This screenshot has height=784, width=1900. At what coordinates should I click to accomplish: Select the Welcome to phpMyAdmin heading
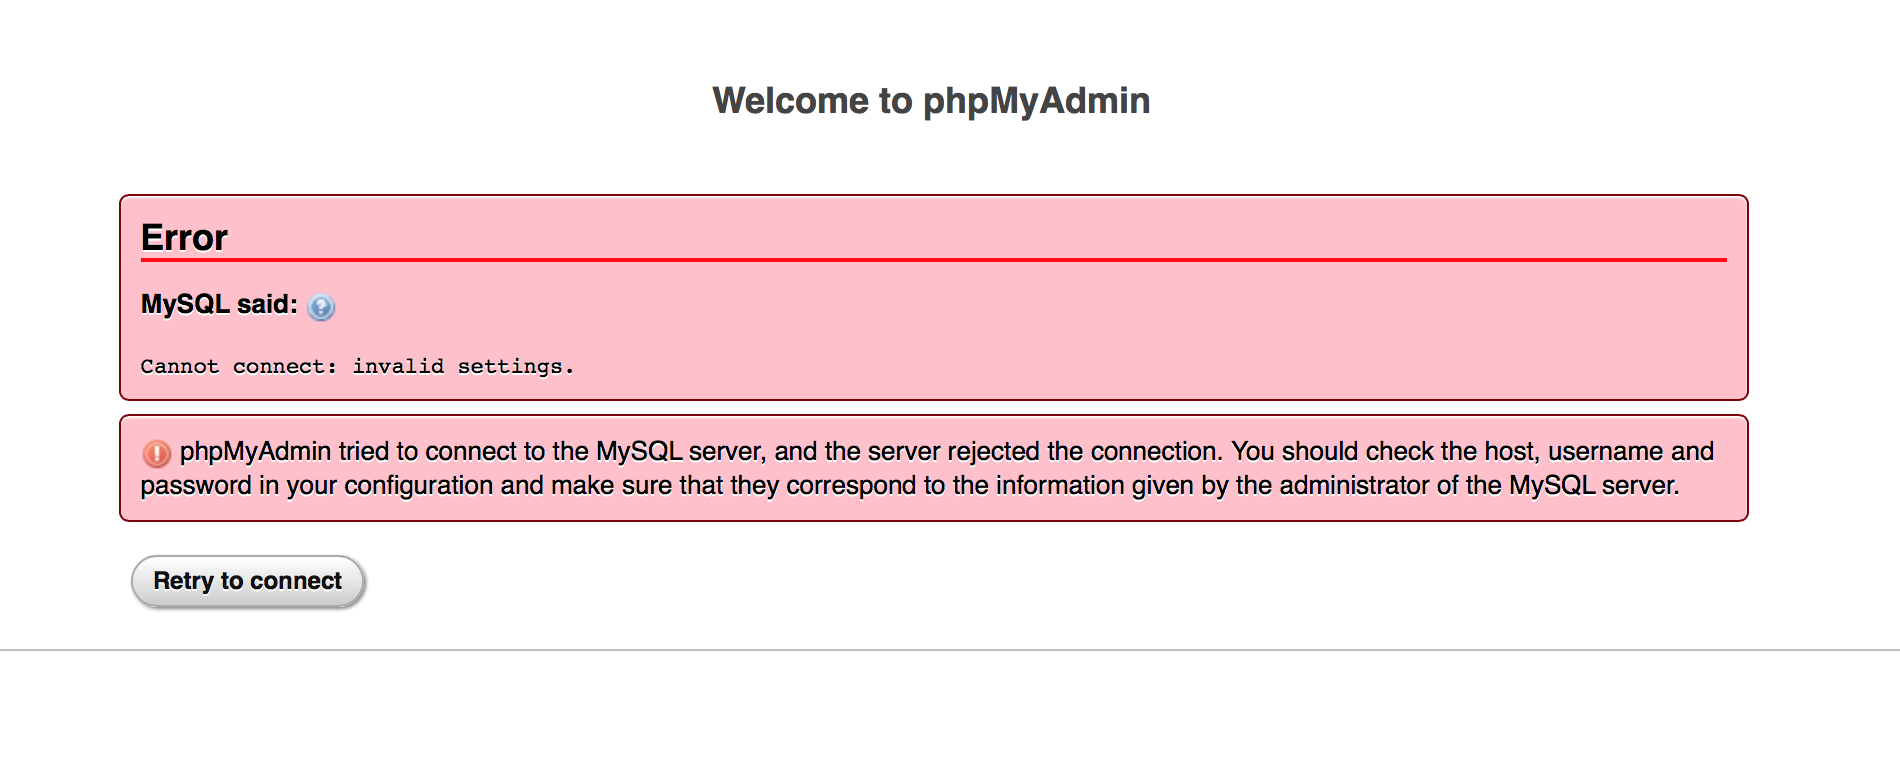(x=931, y=101)
